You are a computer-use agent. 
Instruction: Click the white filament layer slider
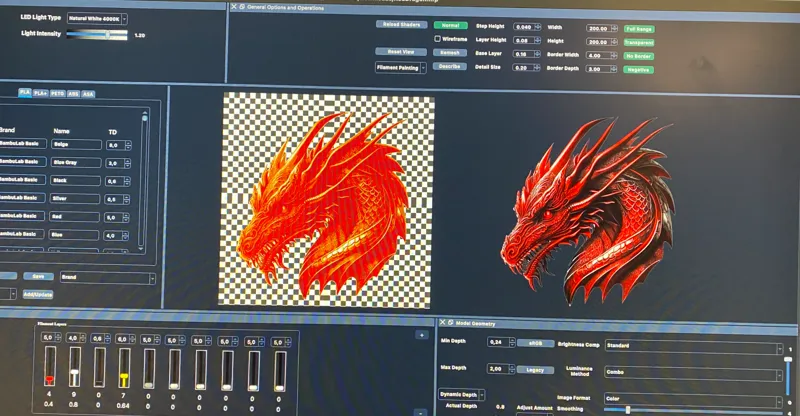(x=74, y=366)
